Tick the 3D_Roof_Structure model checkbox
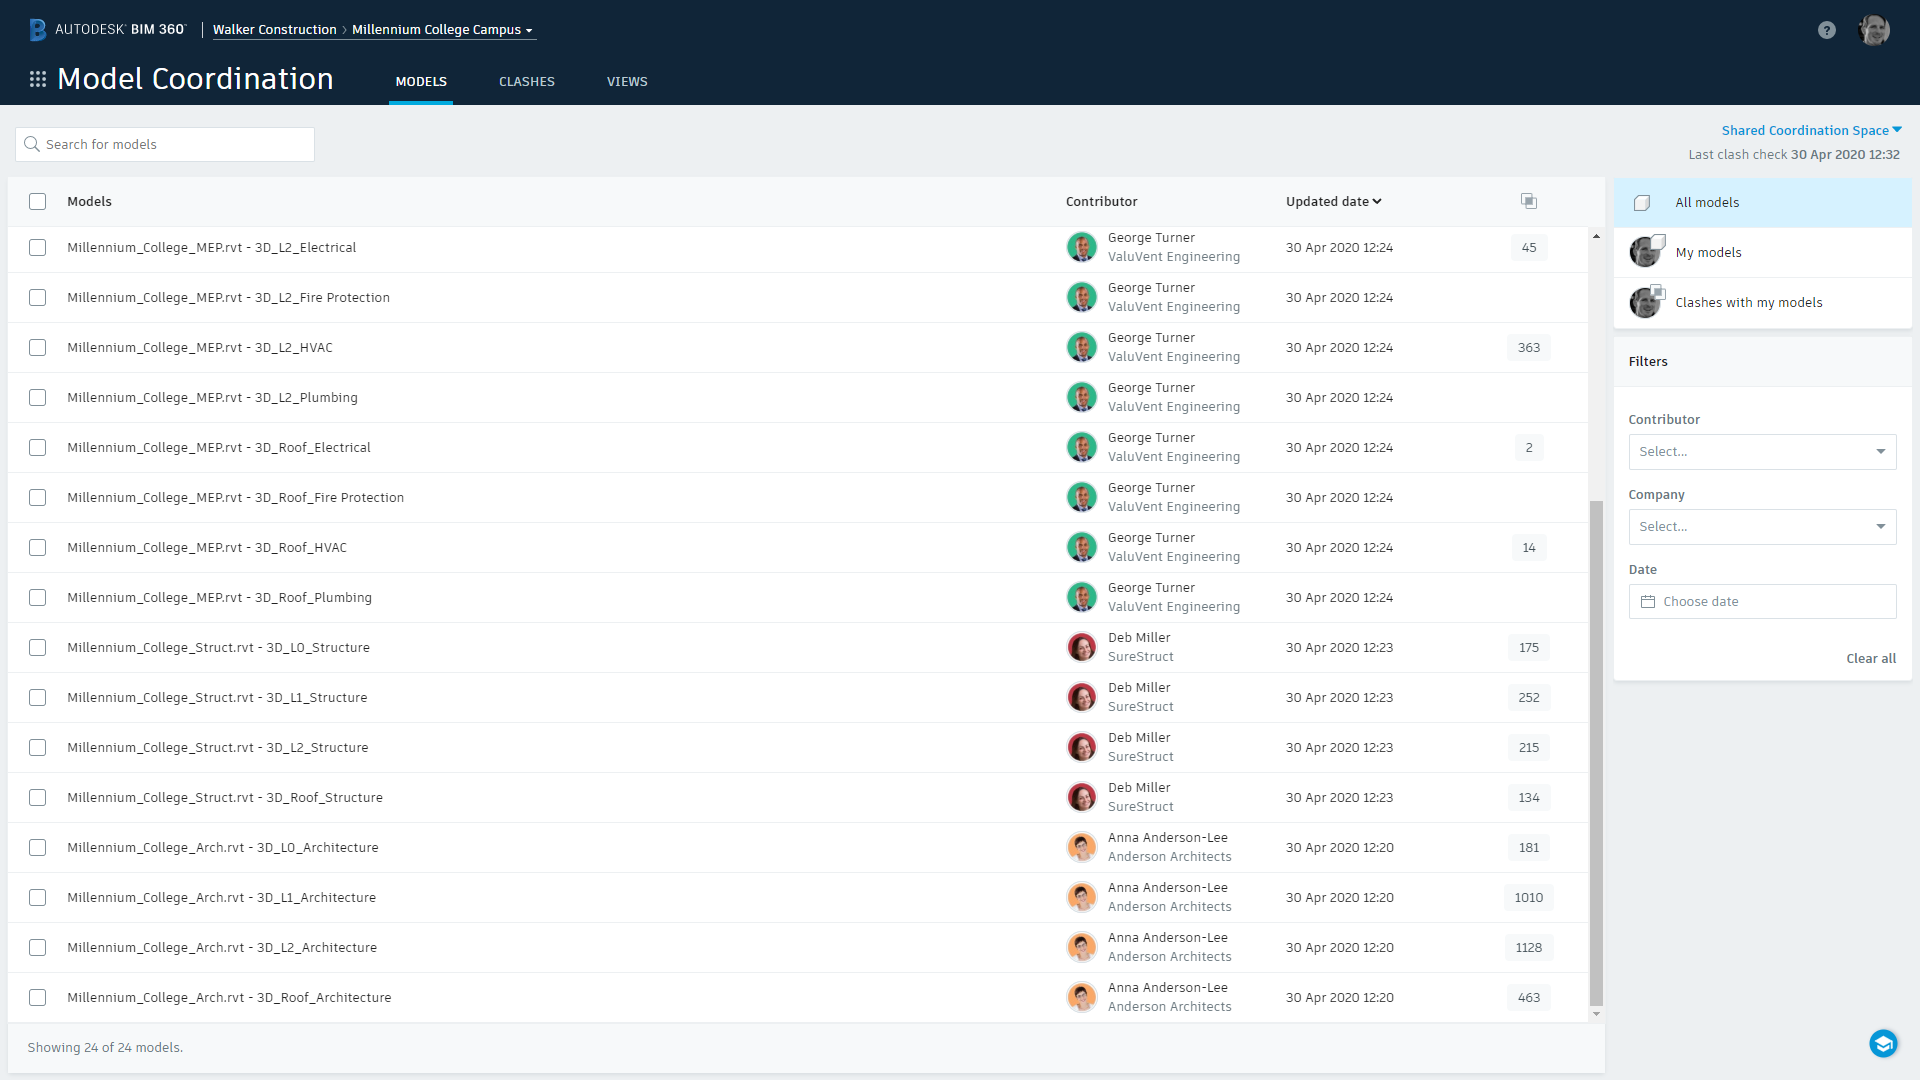 point(38,797)
